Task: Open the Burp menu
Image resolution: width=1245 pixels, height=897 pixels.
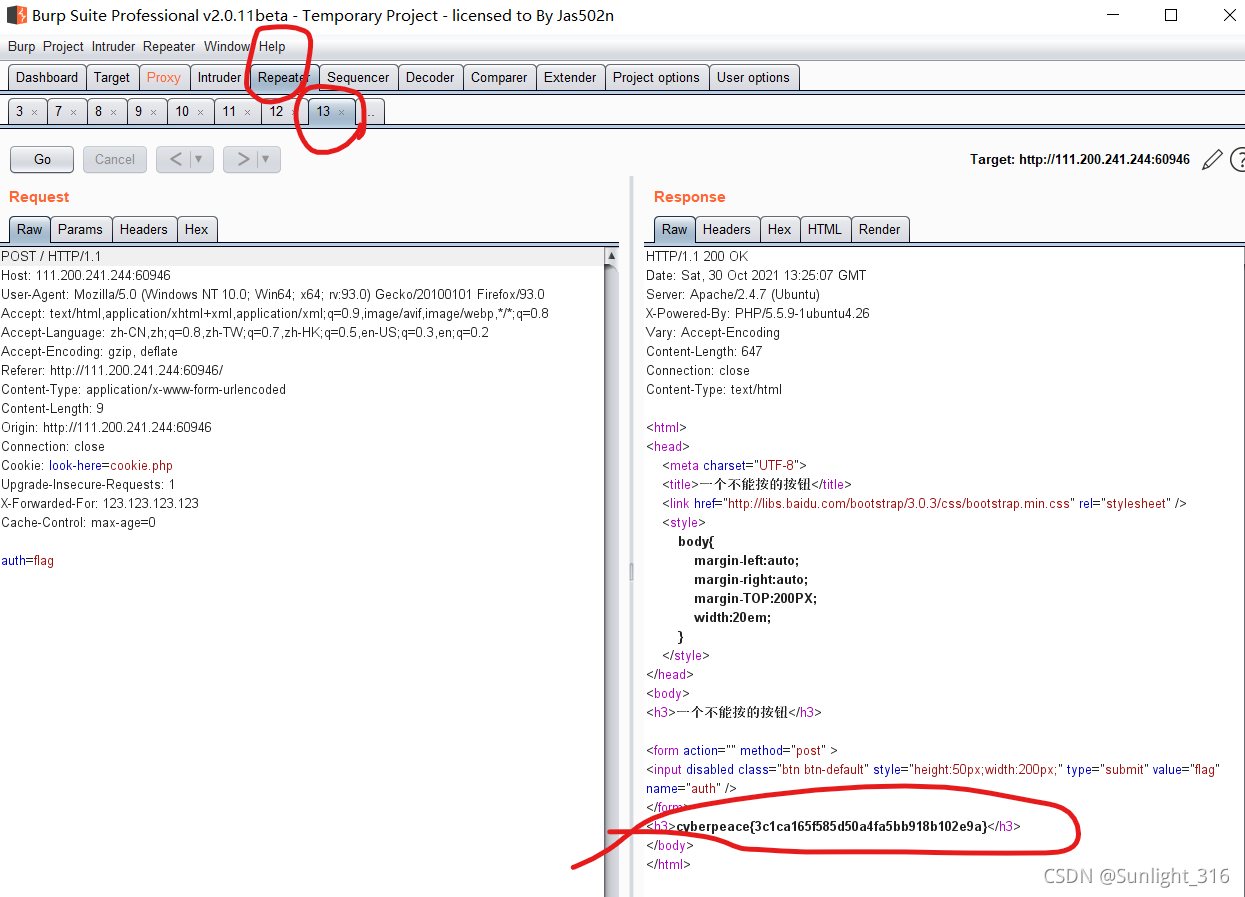Action: tap(21, 46)
